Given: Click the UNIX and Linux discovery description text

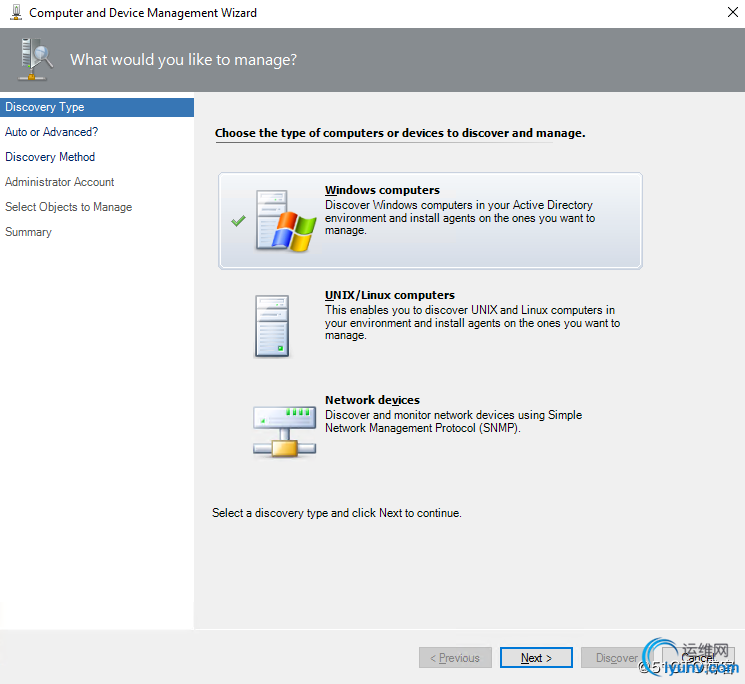Looking at the screenshot, I should point(472,323).
